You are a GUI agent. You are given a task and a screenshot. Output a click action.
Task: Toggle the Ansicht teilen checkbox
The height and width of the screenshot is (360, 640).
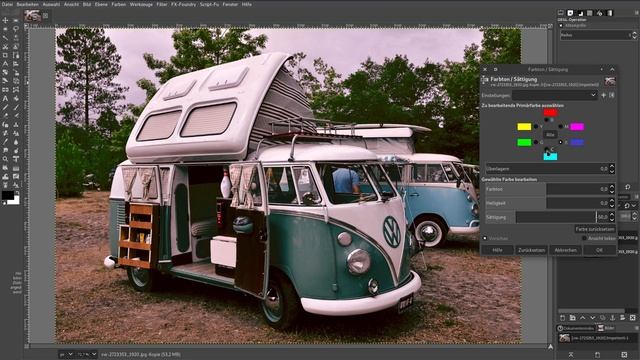point(584,238)
